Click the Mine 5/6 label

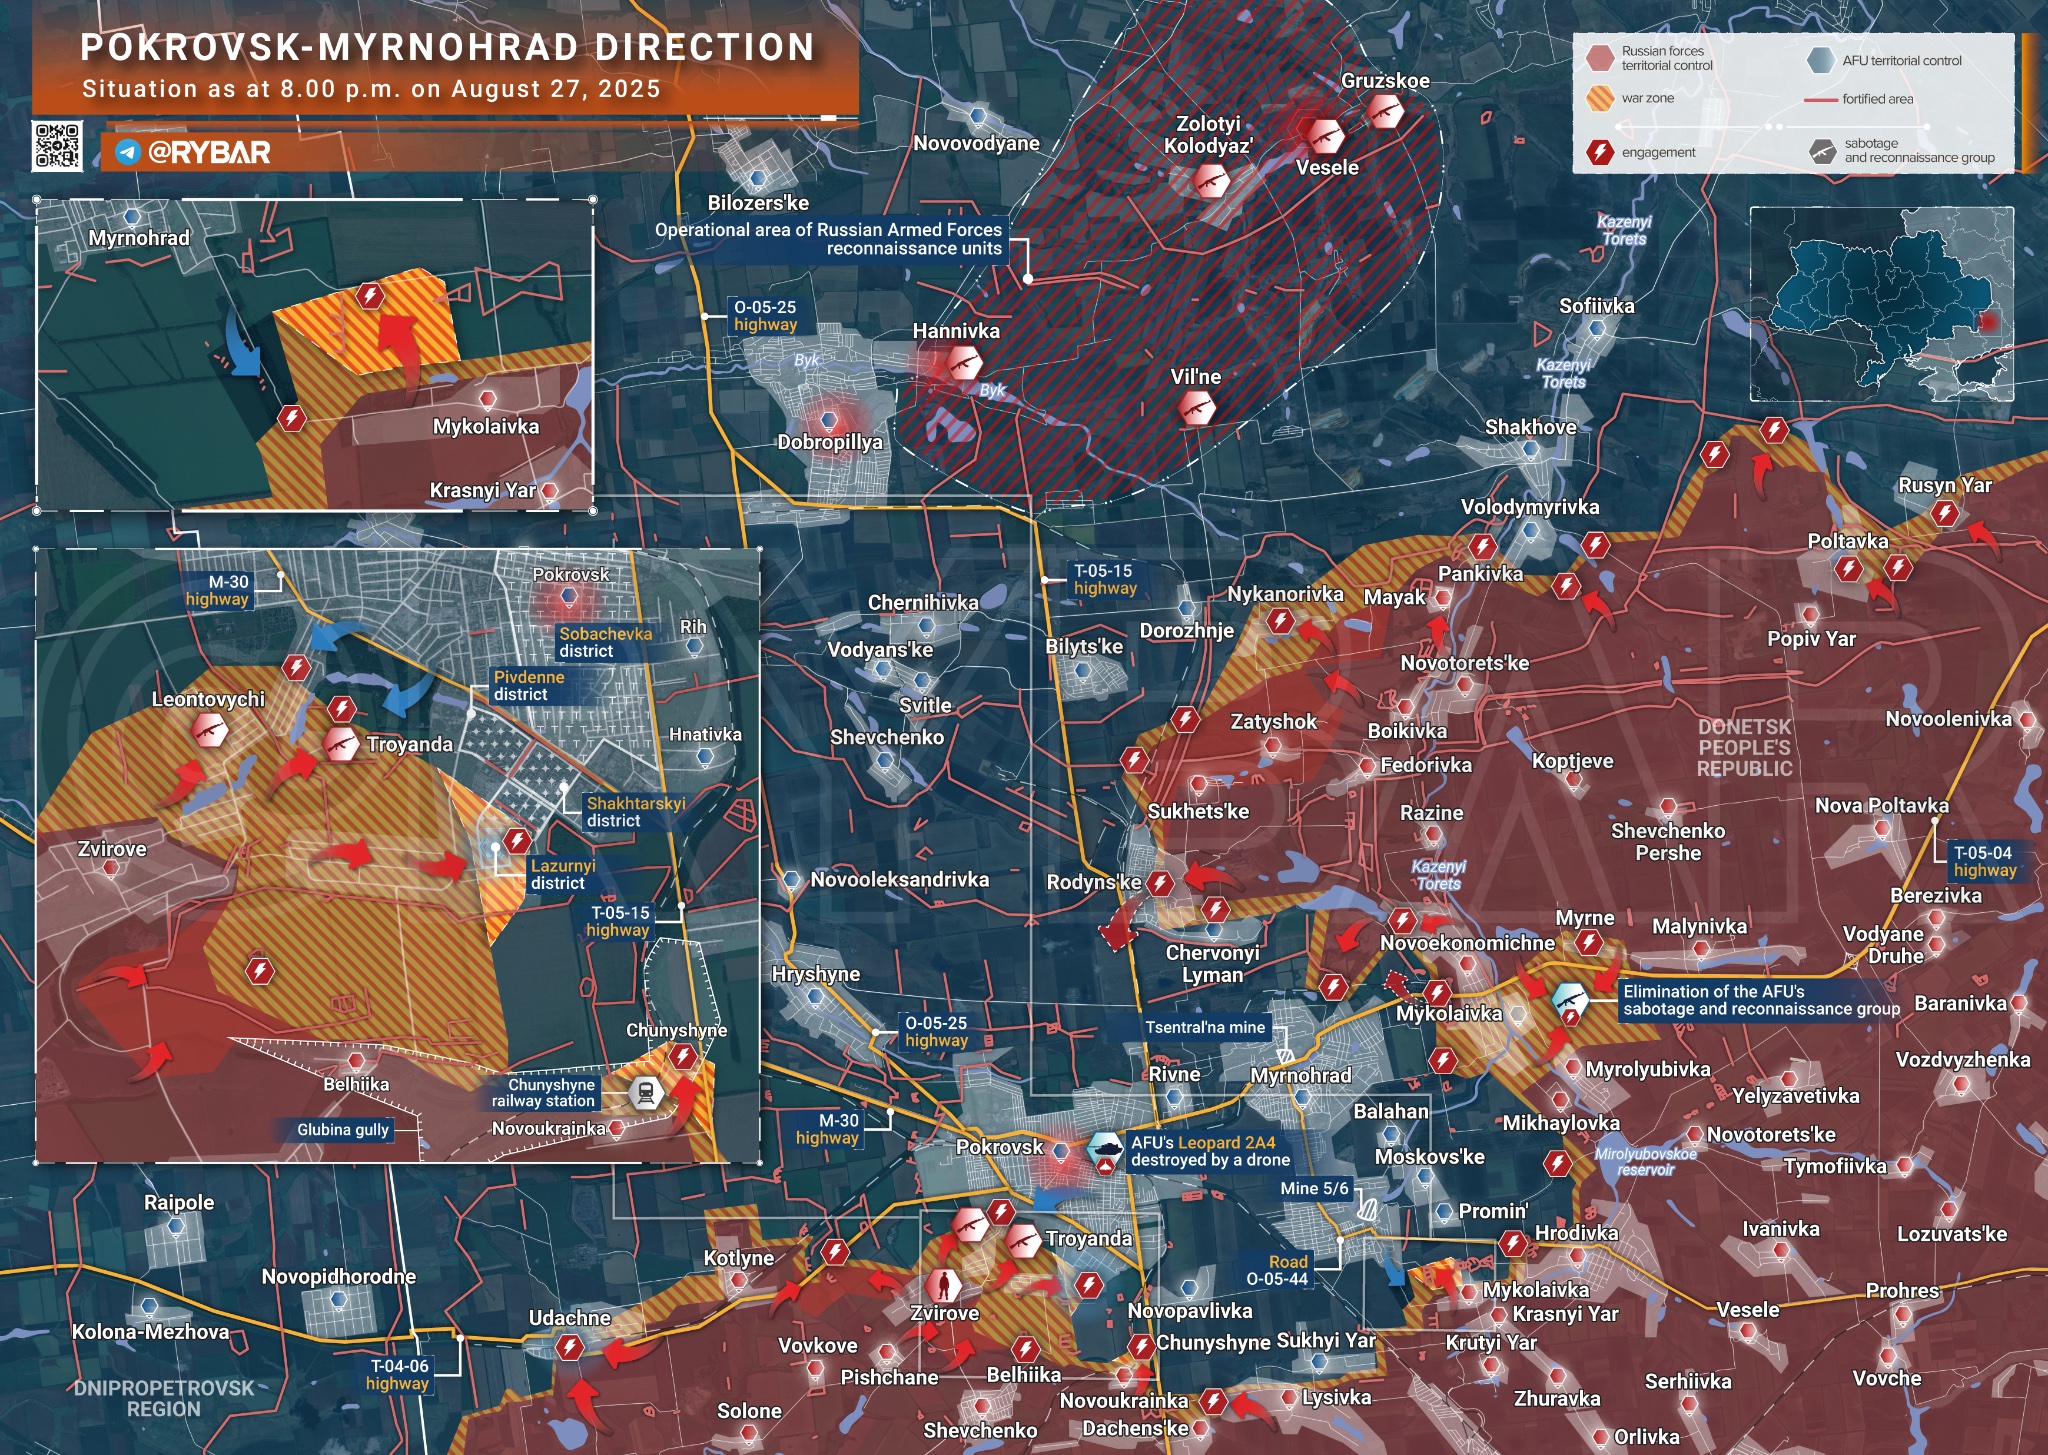(1314, 1188)
